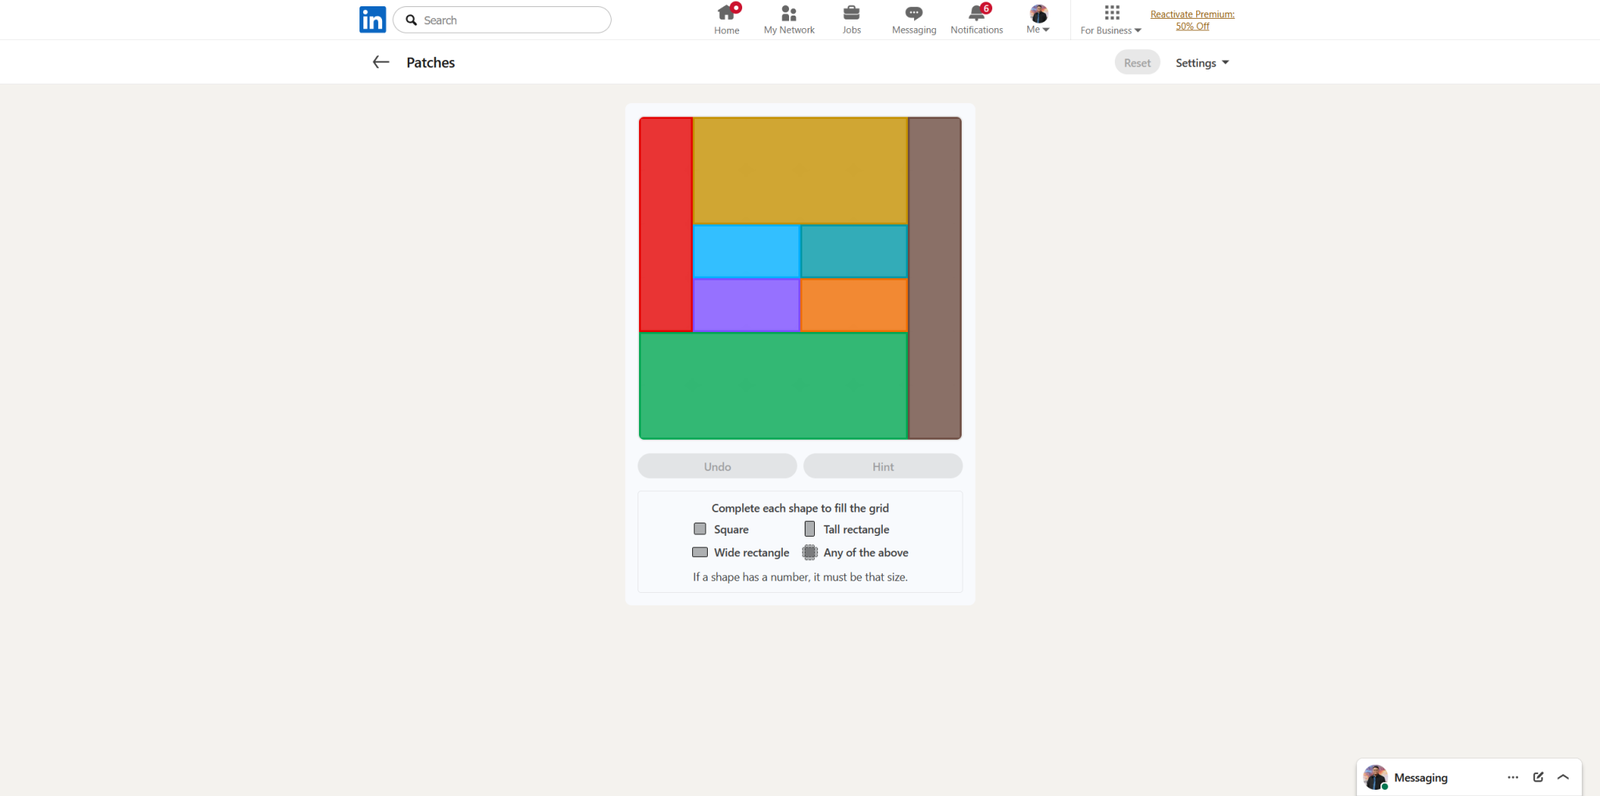
Task: Click the LinkedIn logo icon
Action: pos(372,20)
